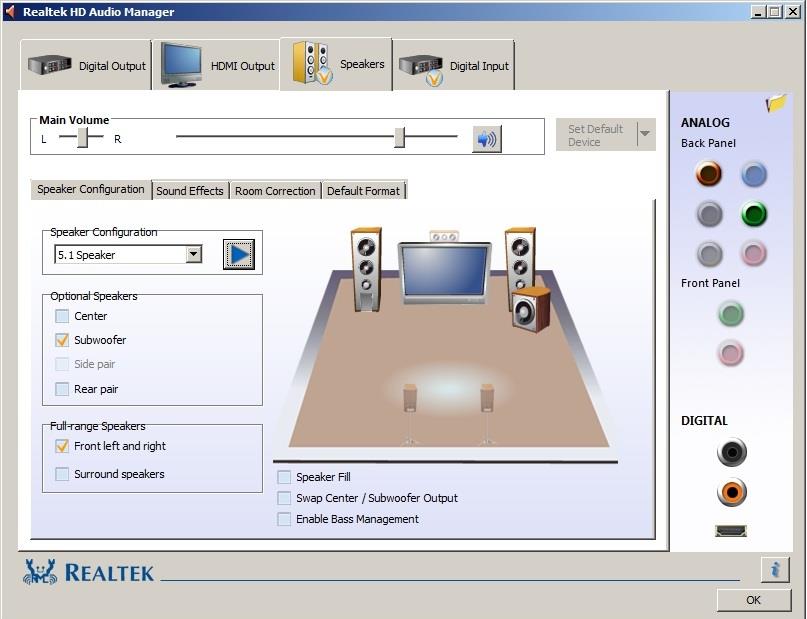
Task: Click the orange back panel audio jack
Action: click(x=709, y=173)
